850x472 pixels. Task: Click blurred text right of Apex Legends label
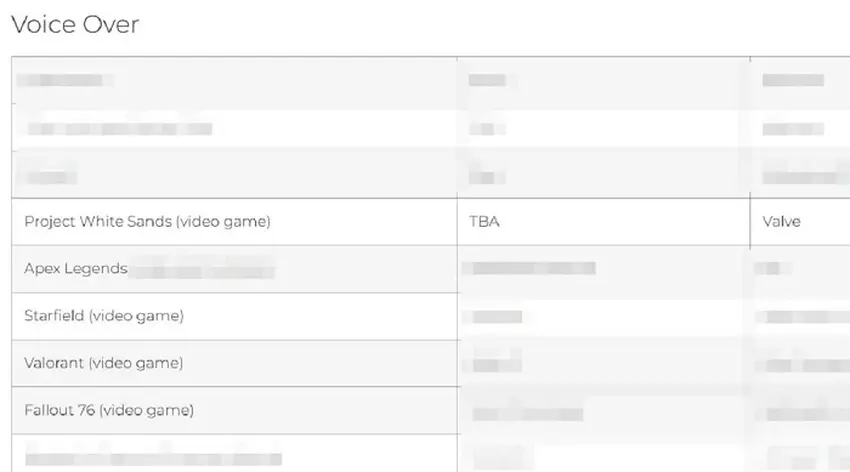point(201,269)
